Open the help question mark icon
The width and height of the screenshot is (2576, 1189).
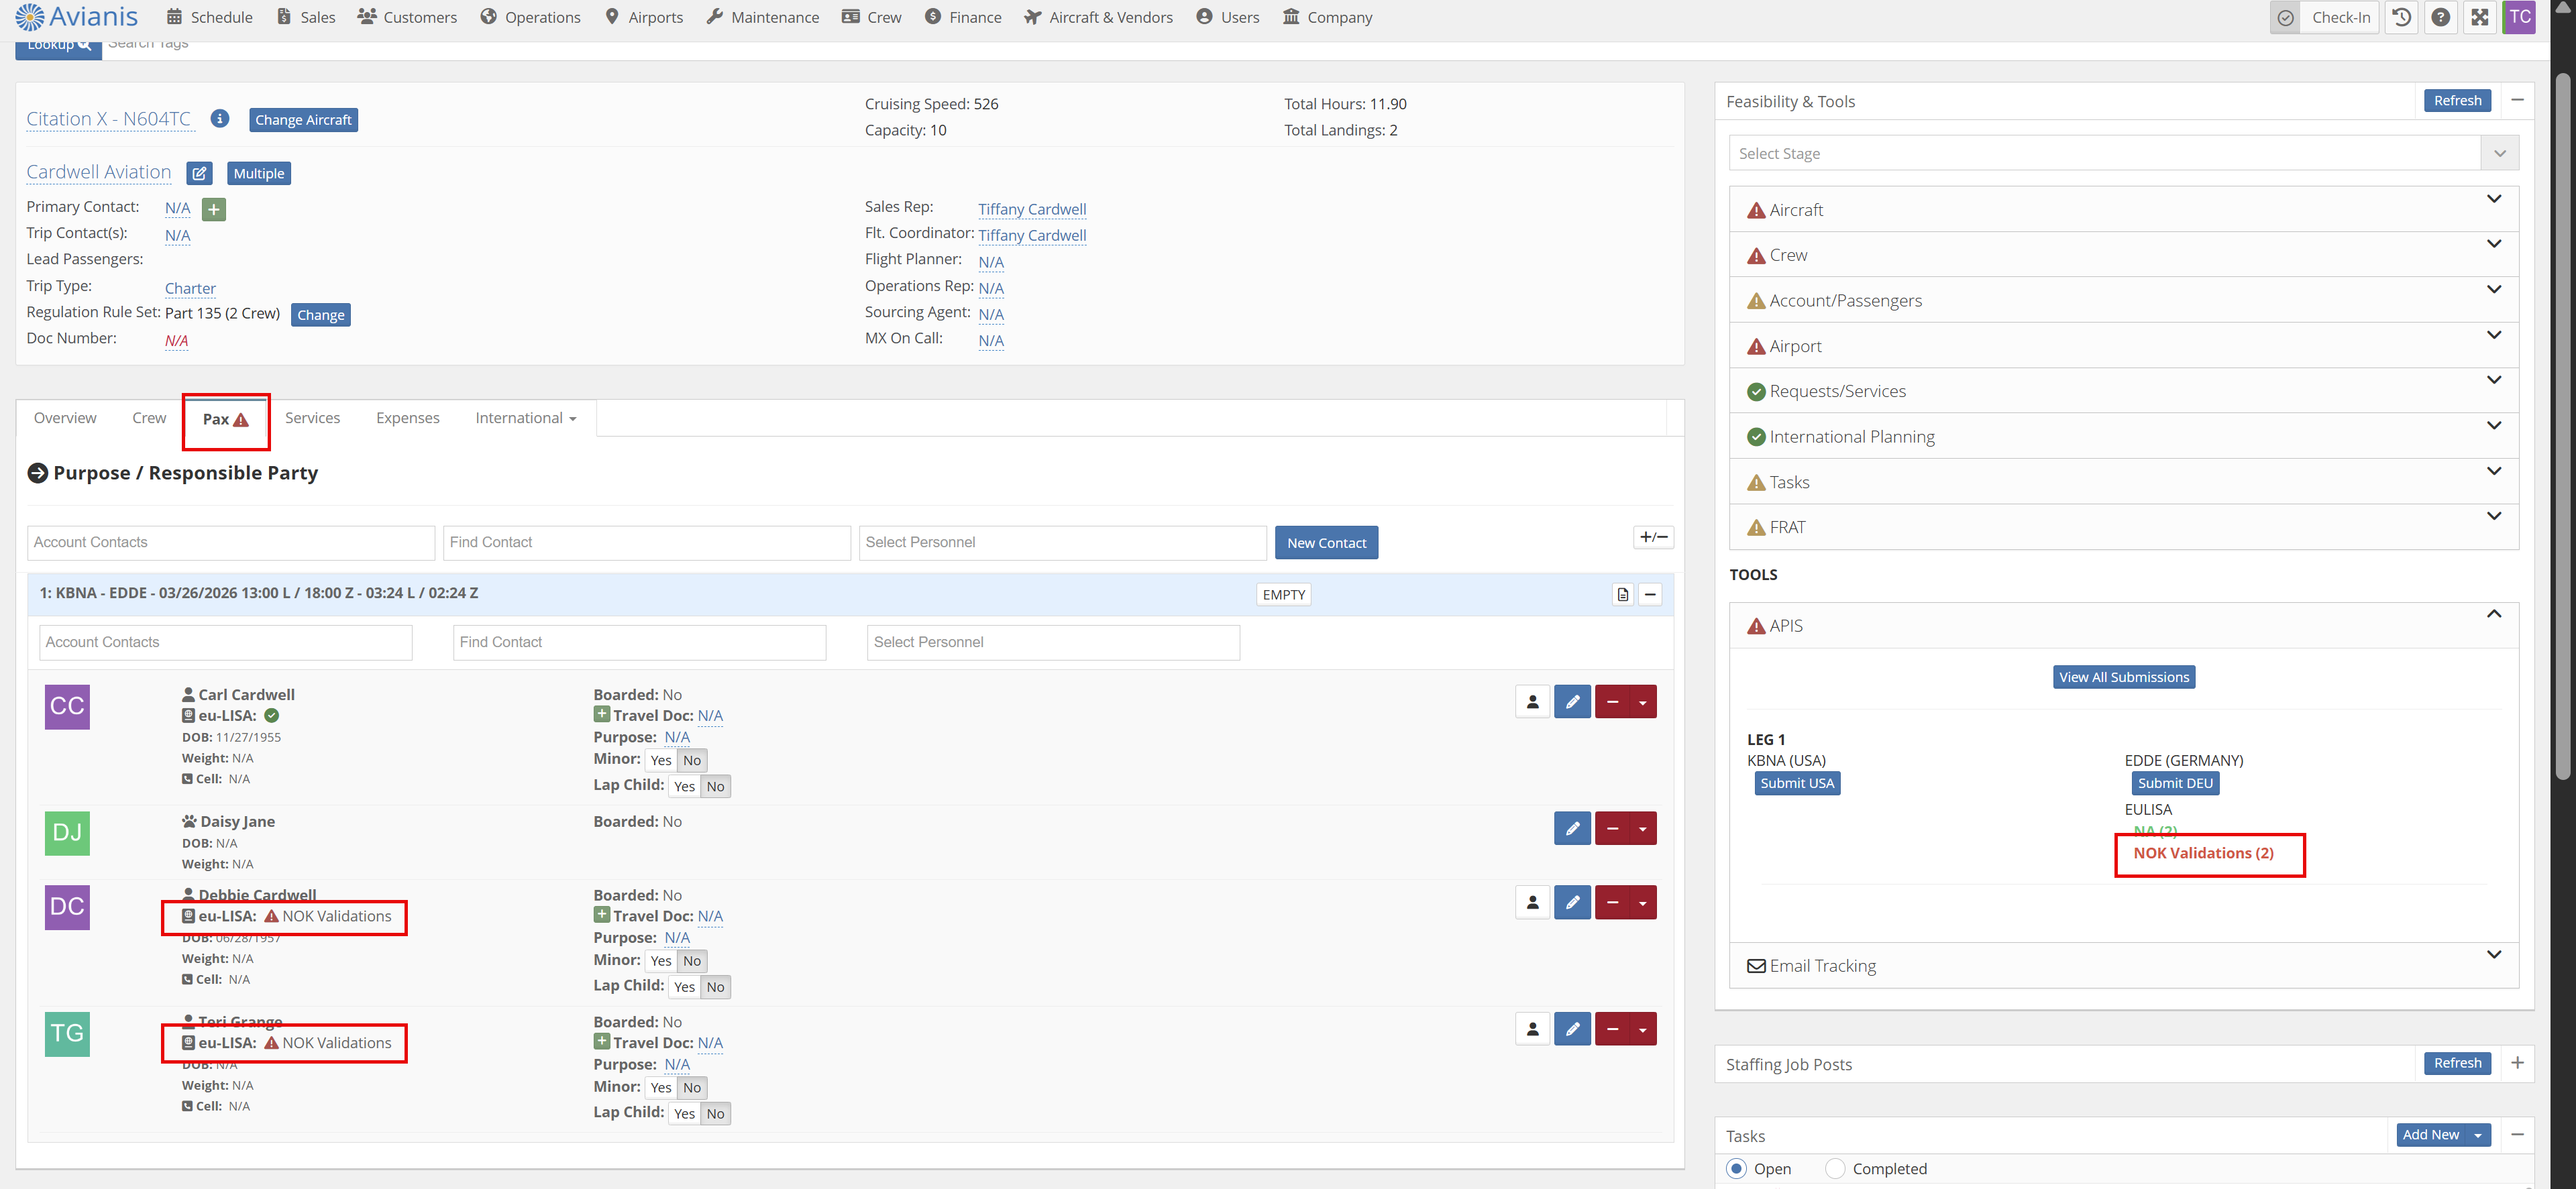click(2440, 17)
